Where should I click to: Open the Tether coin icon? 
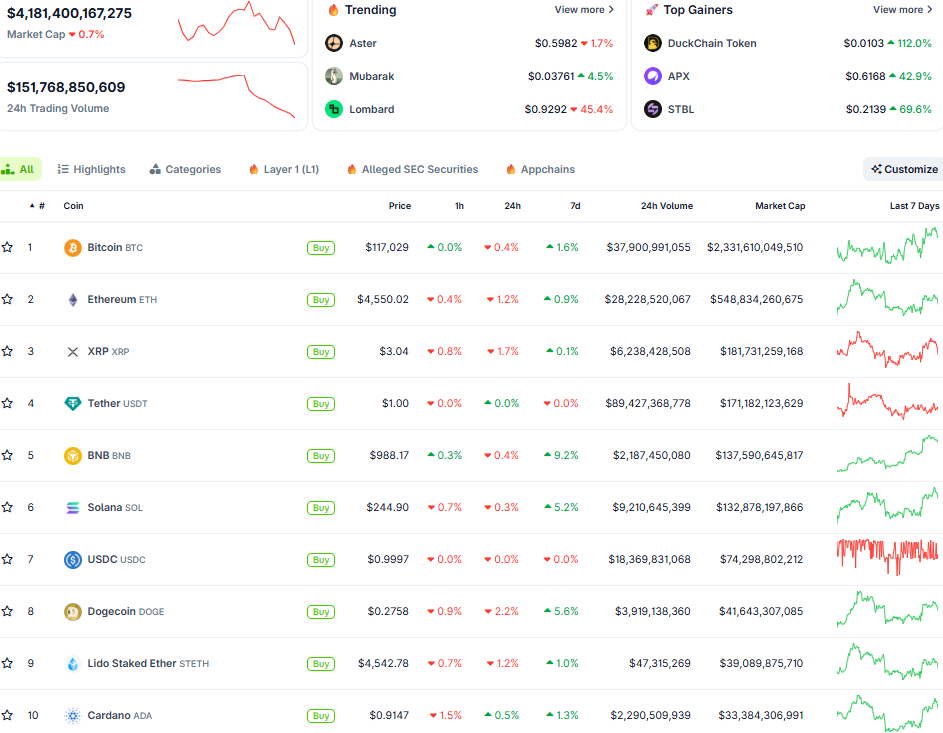point(71,402)
